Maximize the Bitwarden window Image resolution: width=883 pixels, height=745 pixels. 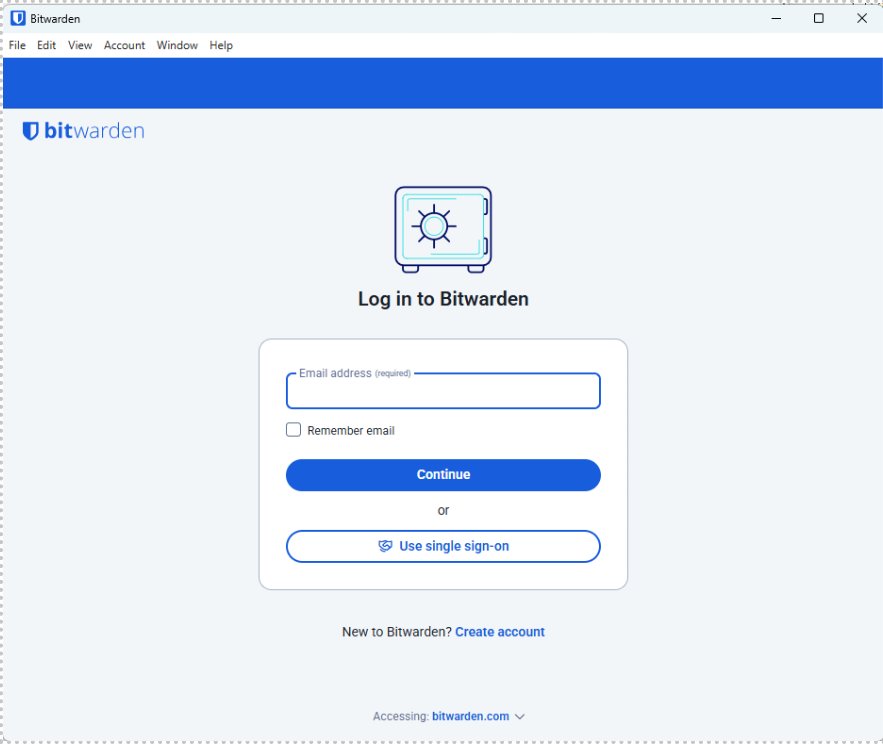click(819, 18)
